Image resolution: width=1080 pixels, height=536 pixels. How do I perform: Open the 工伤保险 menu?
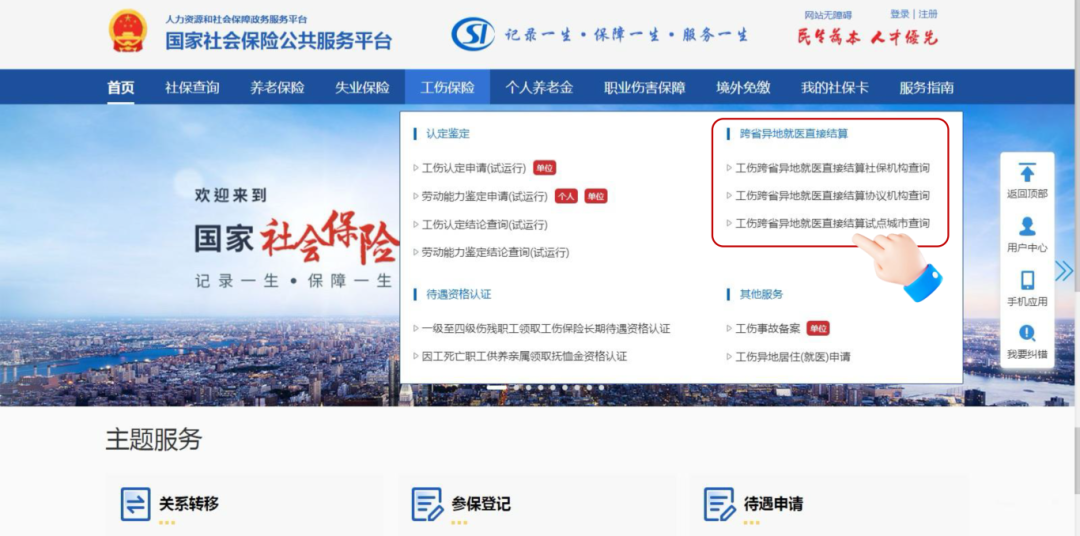point(448,87)
